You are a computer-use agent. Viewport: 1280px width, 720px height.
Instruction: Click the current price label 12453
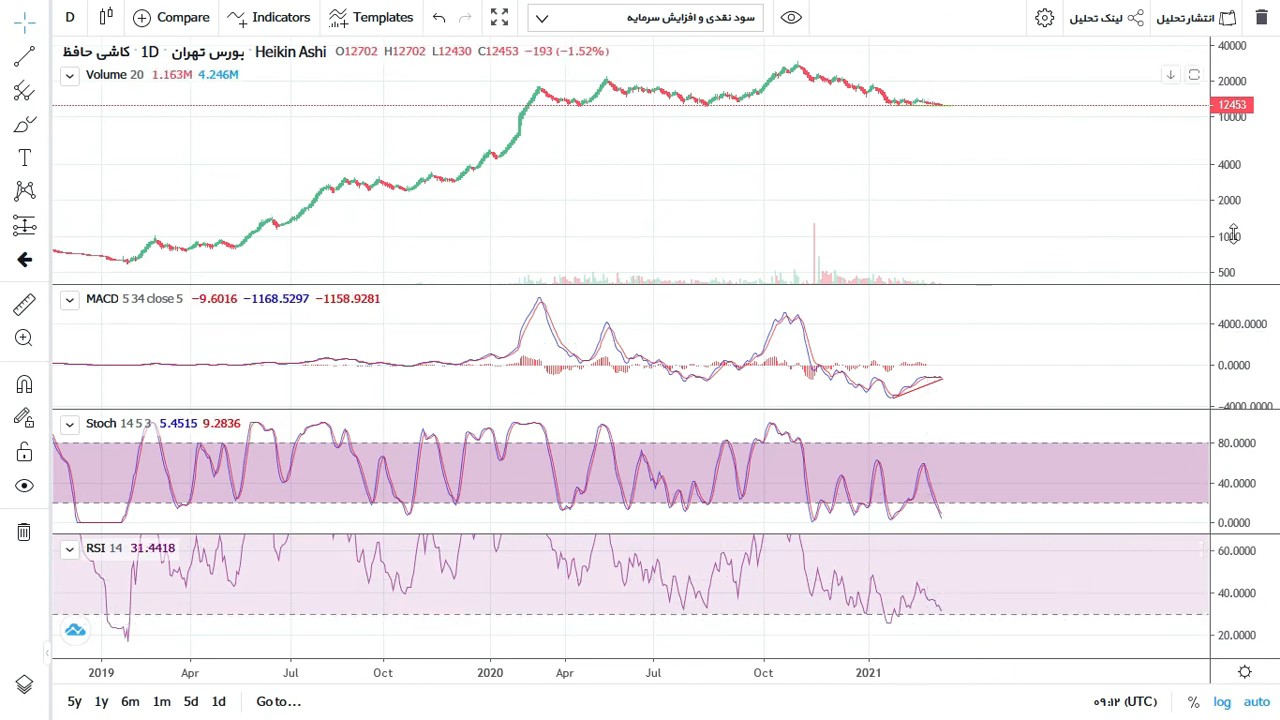[x=1231, y=105]
